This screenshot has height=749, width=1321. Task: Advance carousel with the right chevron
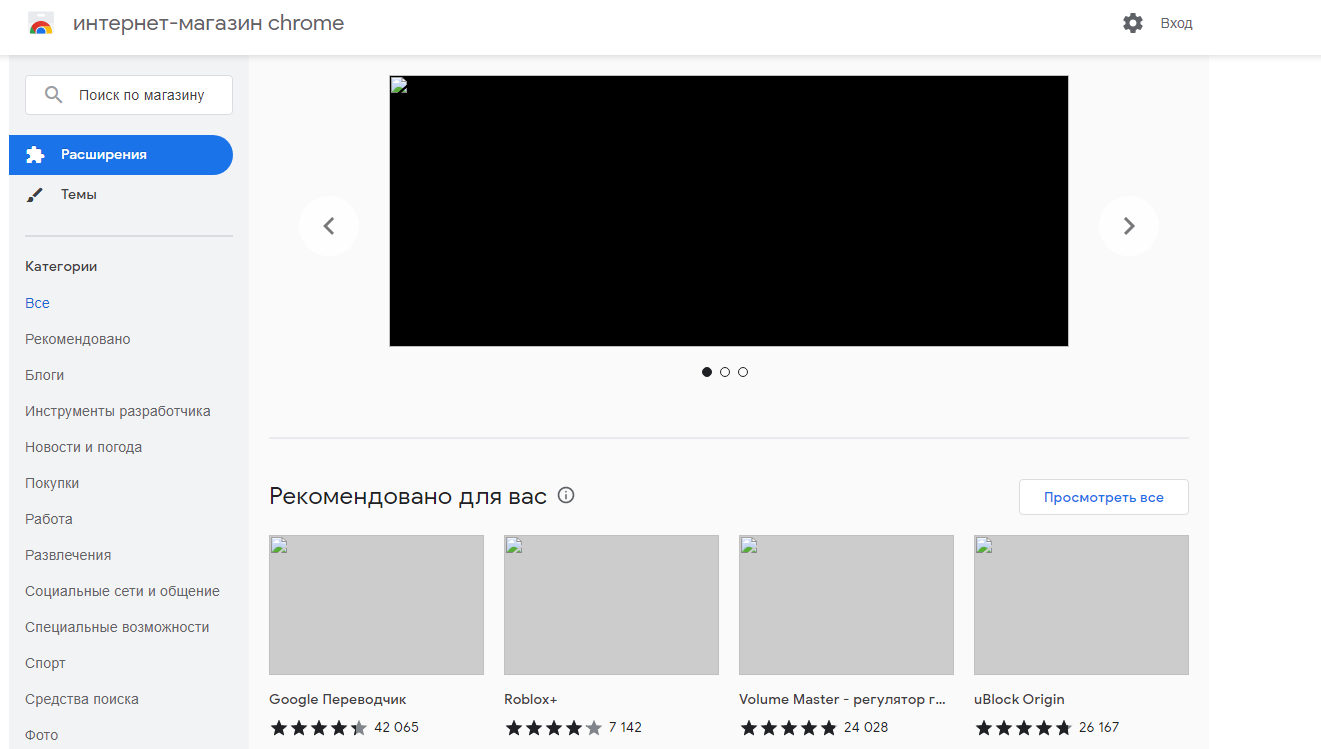click(x=1128, y=225)
